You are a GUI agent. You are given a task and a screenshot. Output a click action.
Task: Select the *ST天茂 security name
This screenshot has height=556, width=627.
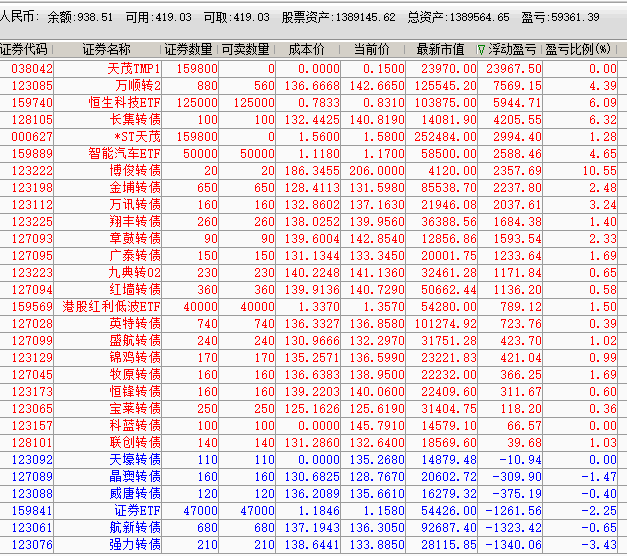137,136
